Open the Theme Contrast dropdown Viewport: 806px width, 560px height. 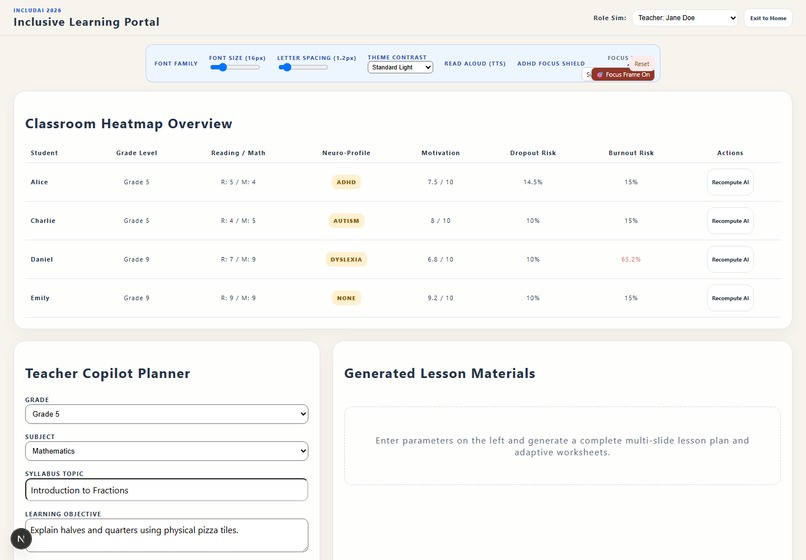click(x=400, y=67)
